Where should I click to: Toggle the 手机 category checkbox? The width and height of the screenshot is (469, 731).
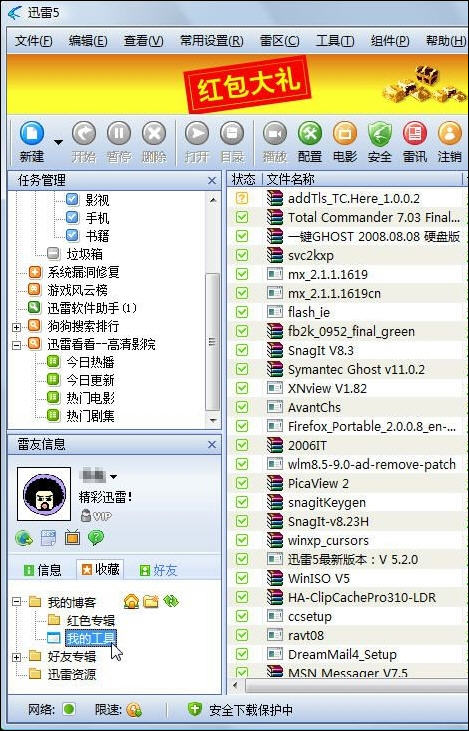click(x=72, y=217)
